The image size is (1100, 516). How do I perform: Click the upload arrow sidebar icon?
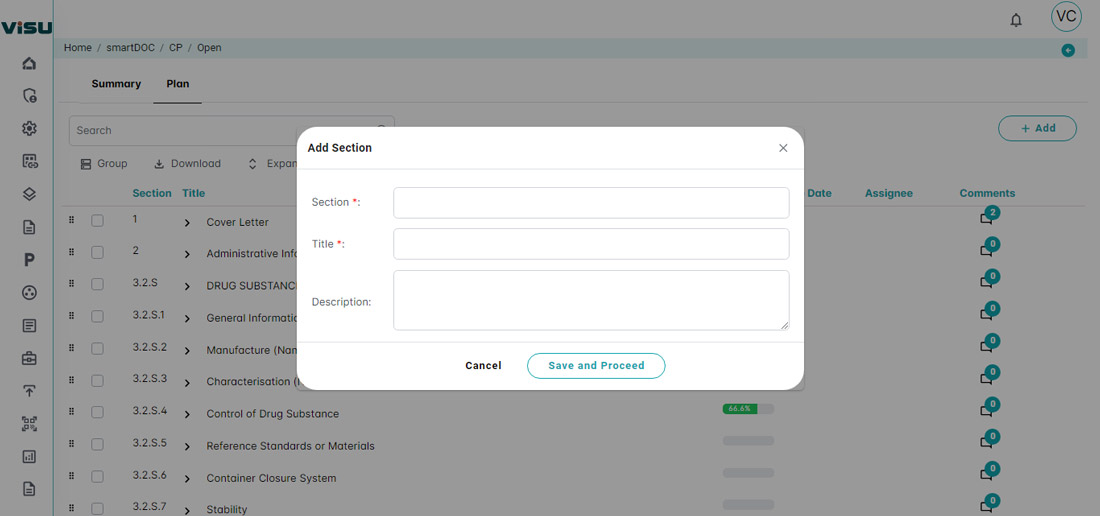coord(29,391)
